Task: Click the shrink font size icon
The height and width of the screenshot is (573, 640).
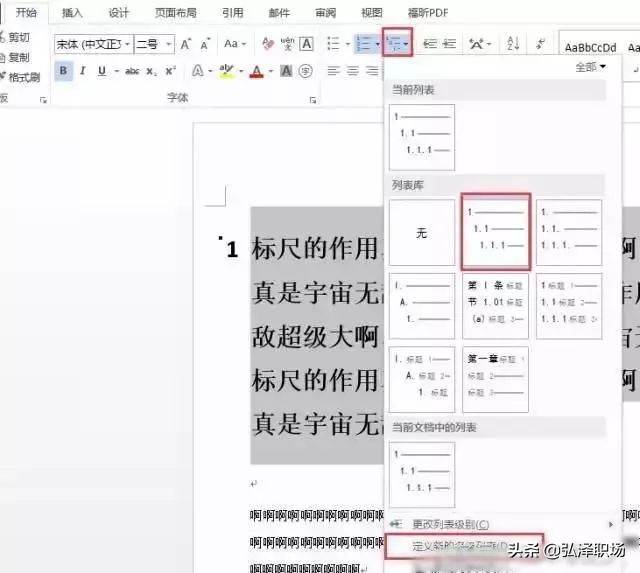Action: click(205, 44)
